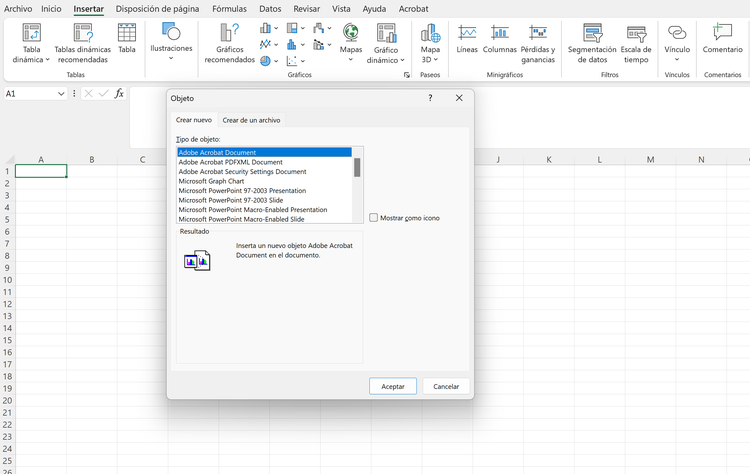Image resolution: width=750 pixels, height=474 pixels.
Task: Insert a Comentario
Action: [722, 38]
